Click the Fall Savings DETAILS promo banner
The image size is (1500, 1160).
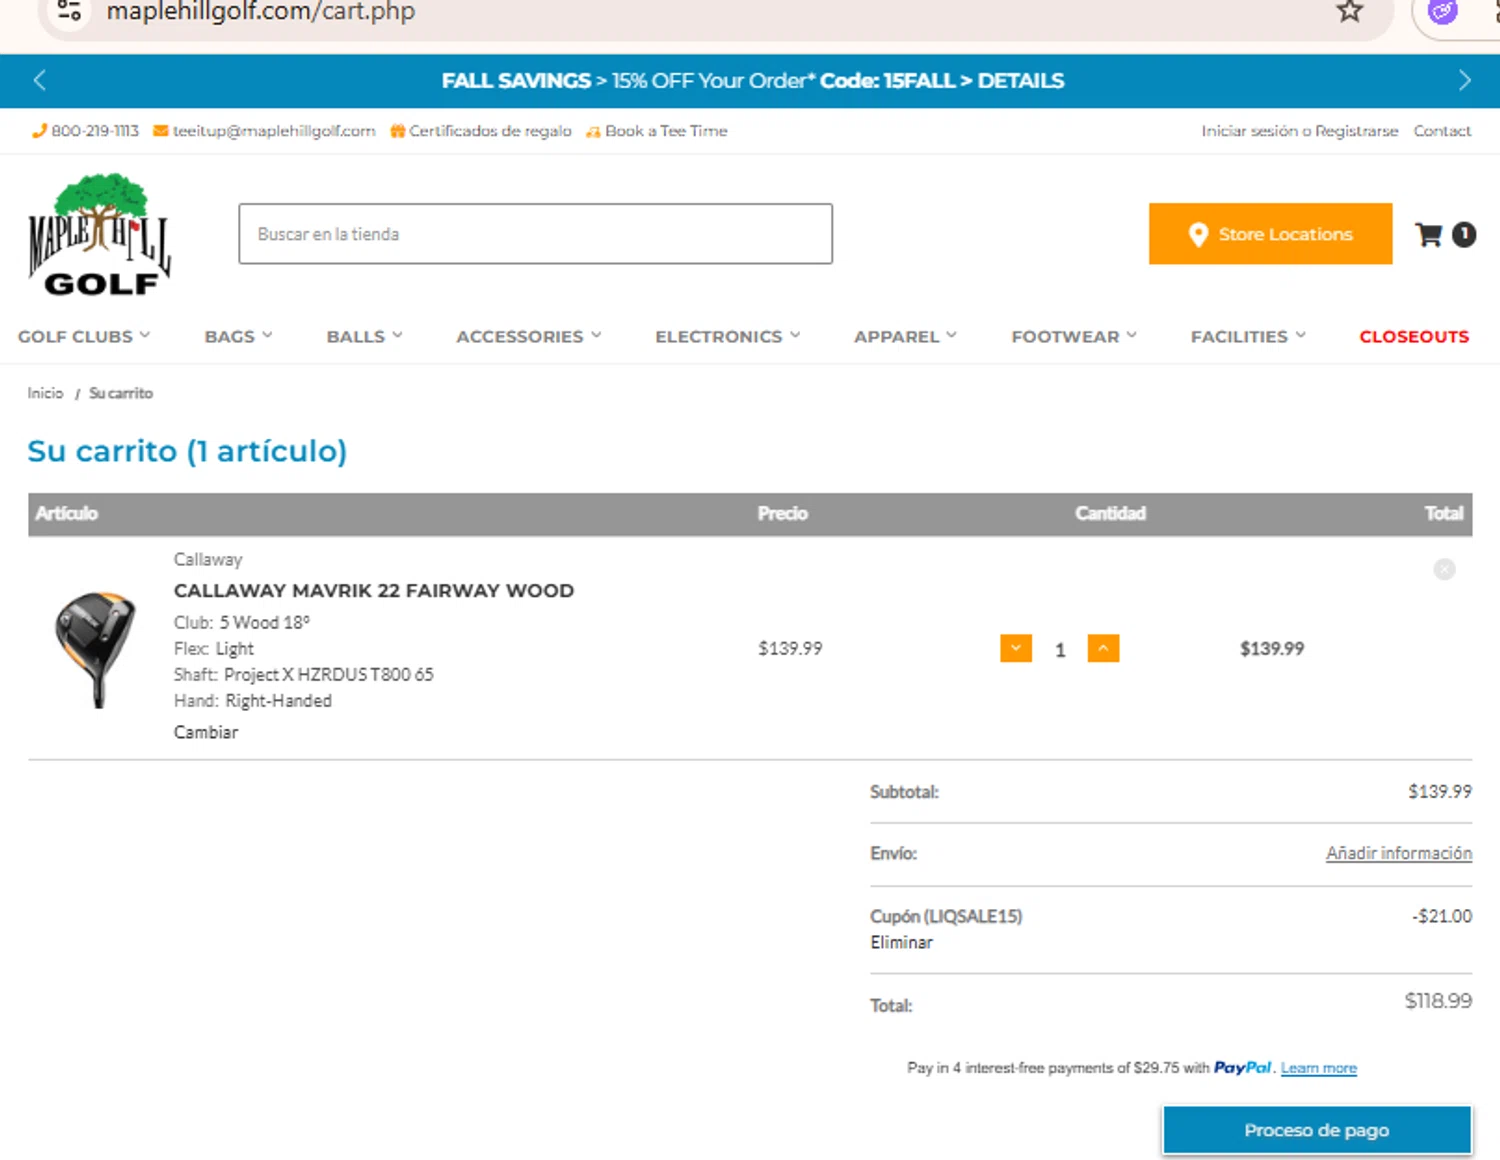pos(752,81)
